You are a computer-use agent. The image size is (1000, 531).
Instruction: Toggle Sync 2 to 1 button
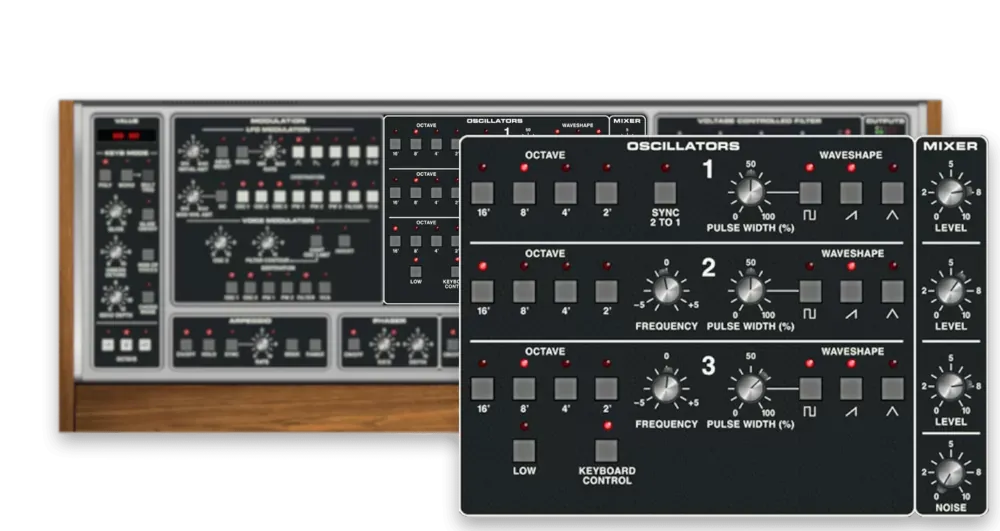[x=665, y=193]
